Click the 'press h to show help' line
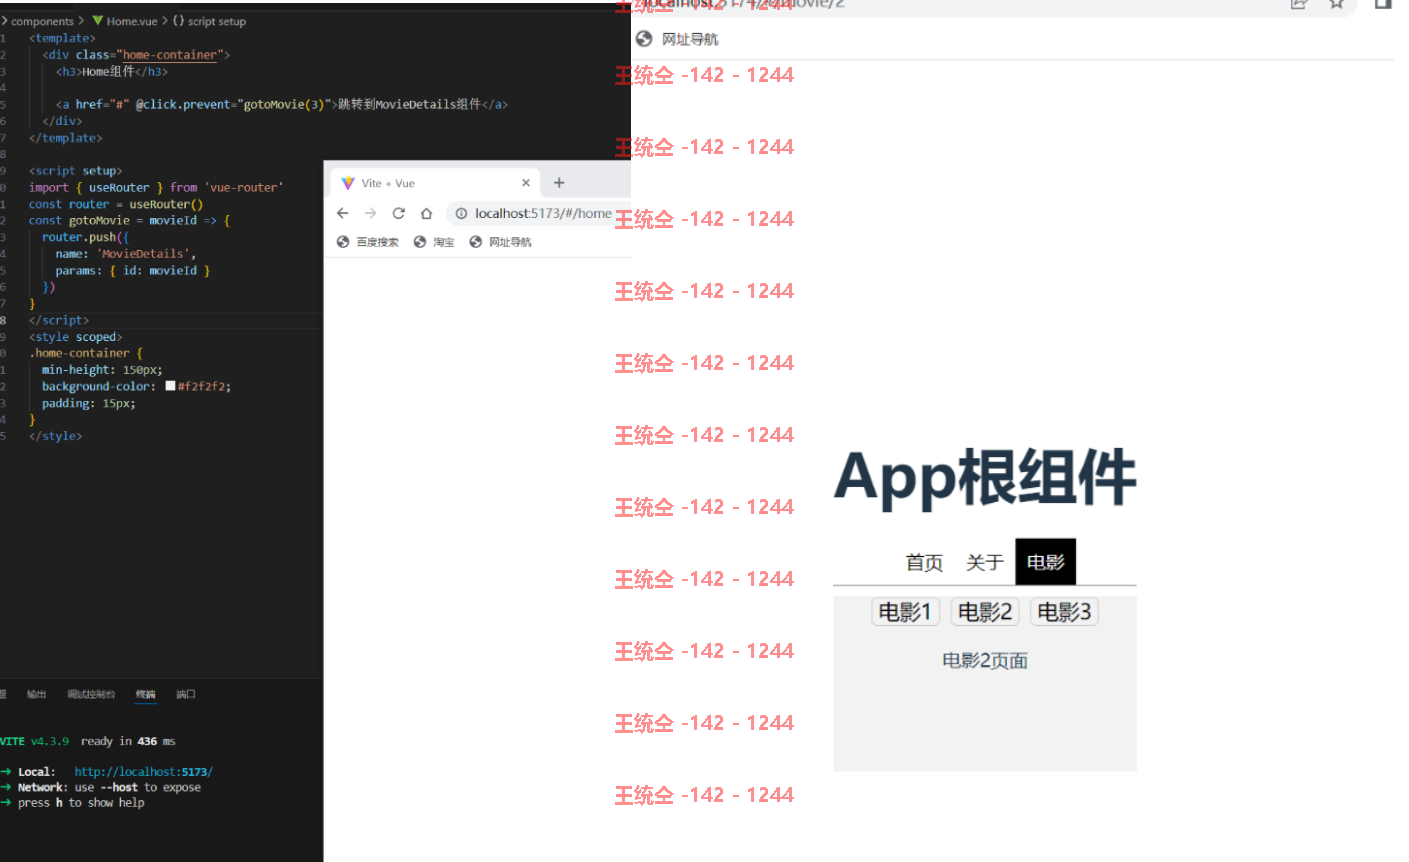This screenshot has height=862, width=1409. (x=81, y=803)
